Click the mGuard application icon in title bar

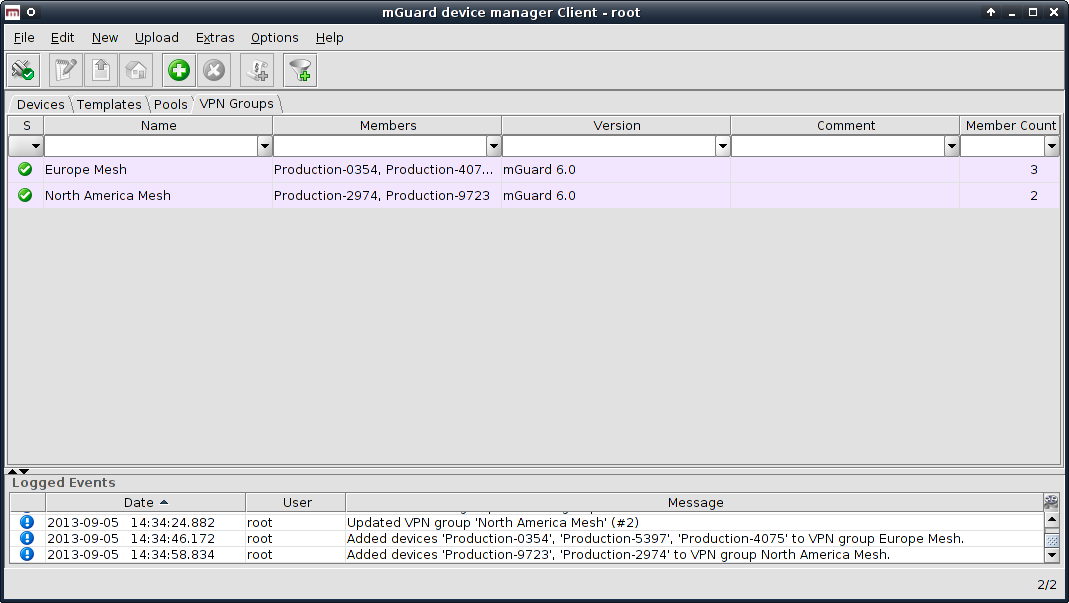(12, 12)
